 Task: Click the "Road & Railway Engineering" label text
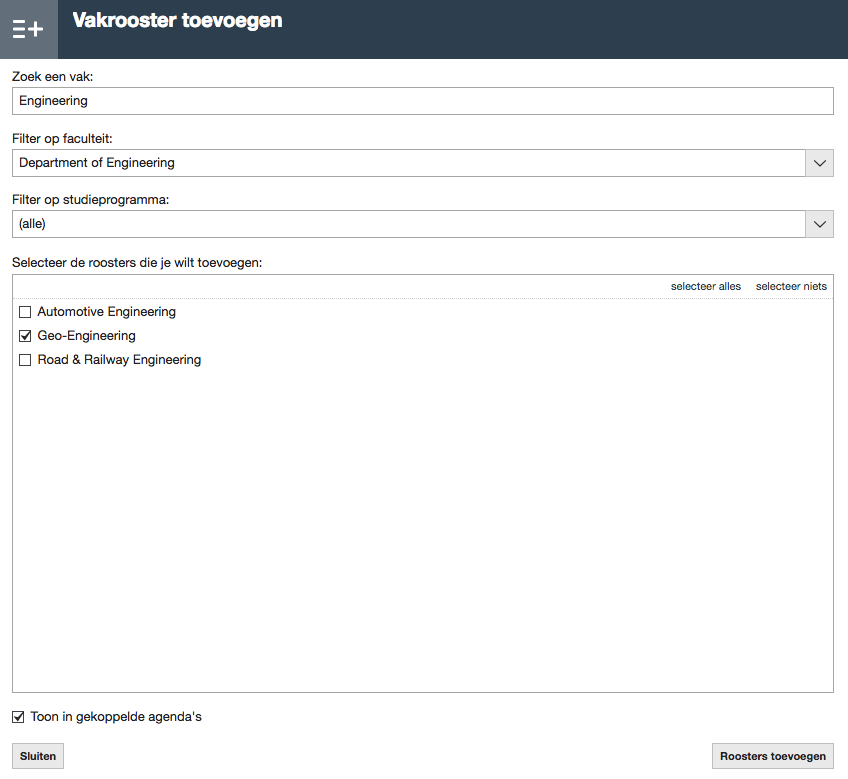tap(119, 360)
